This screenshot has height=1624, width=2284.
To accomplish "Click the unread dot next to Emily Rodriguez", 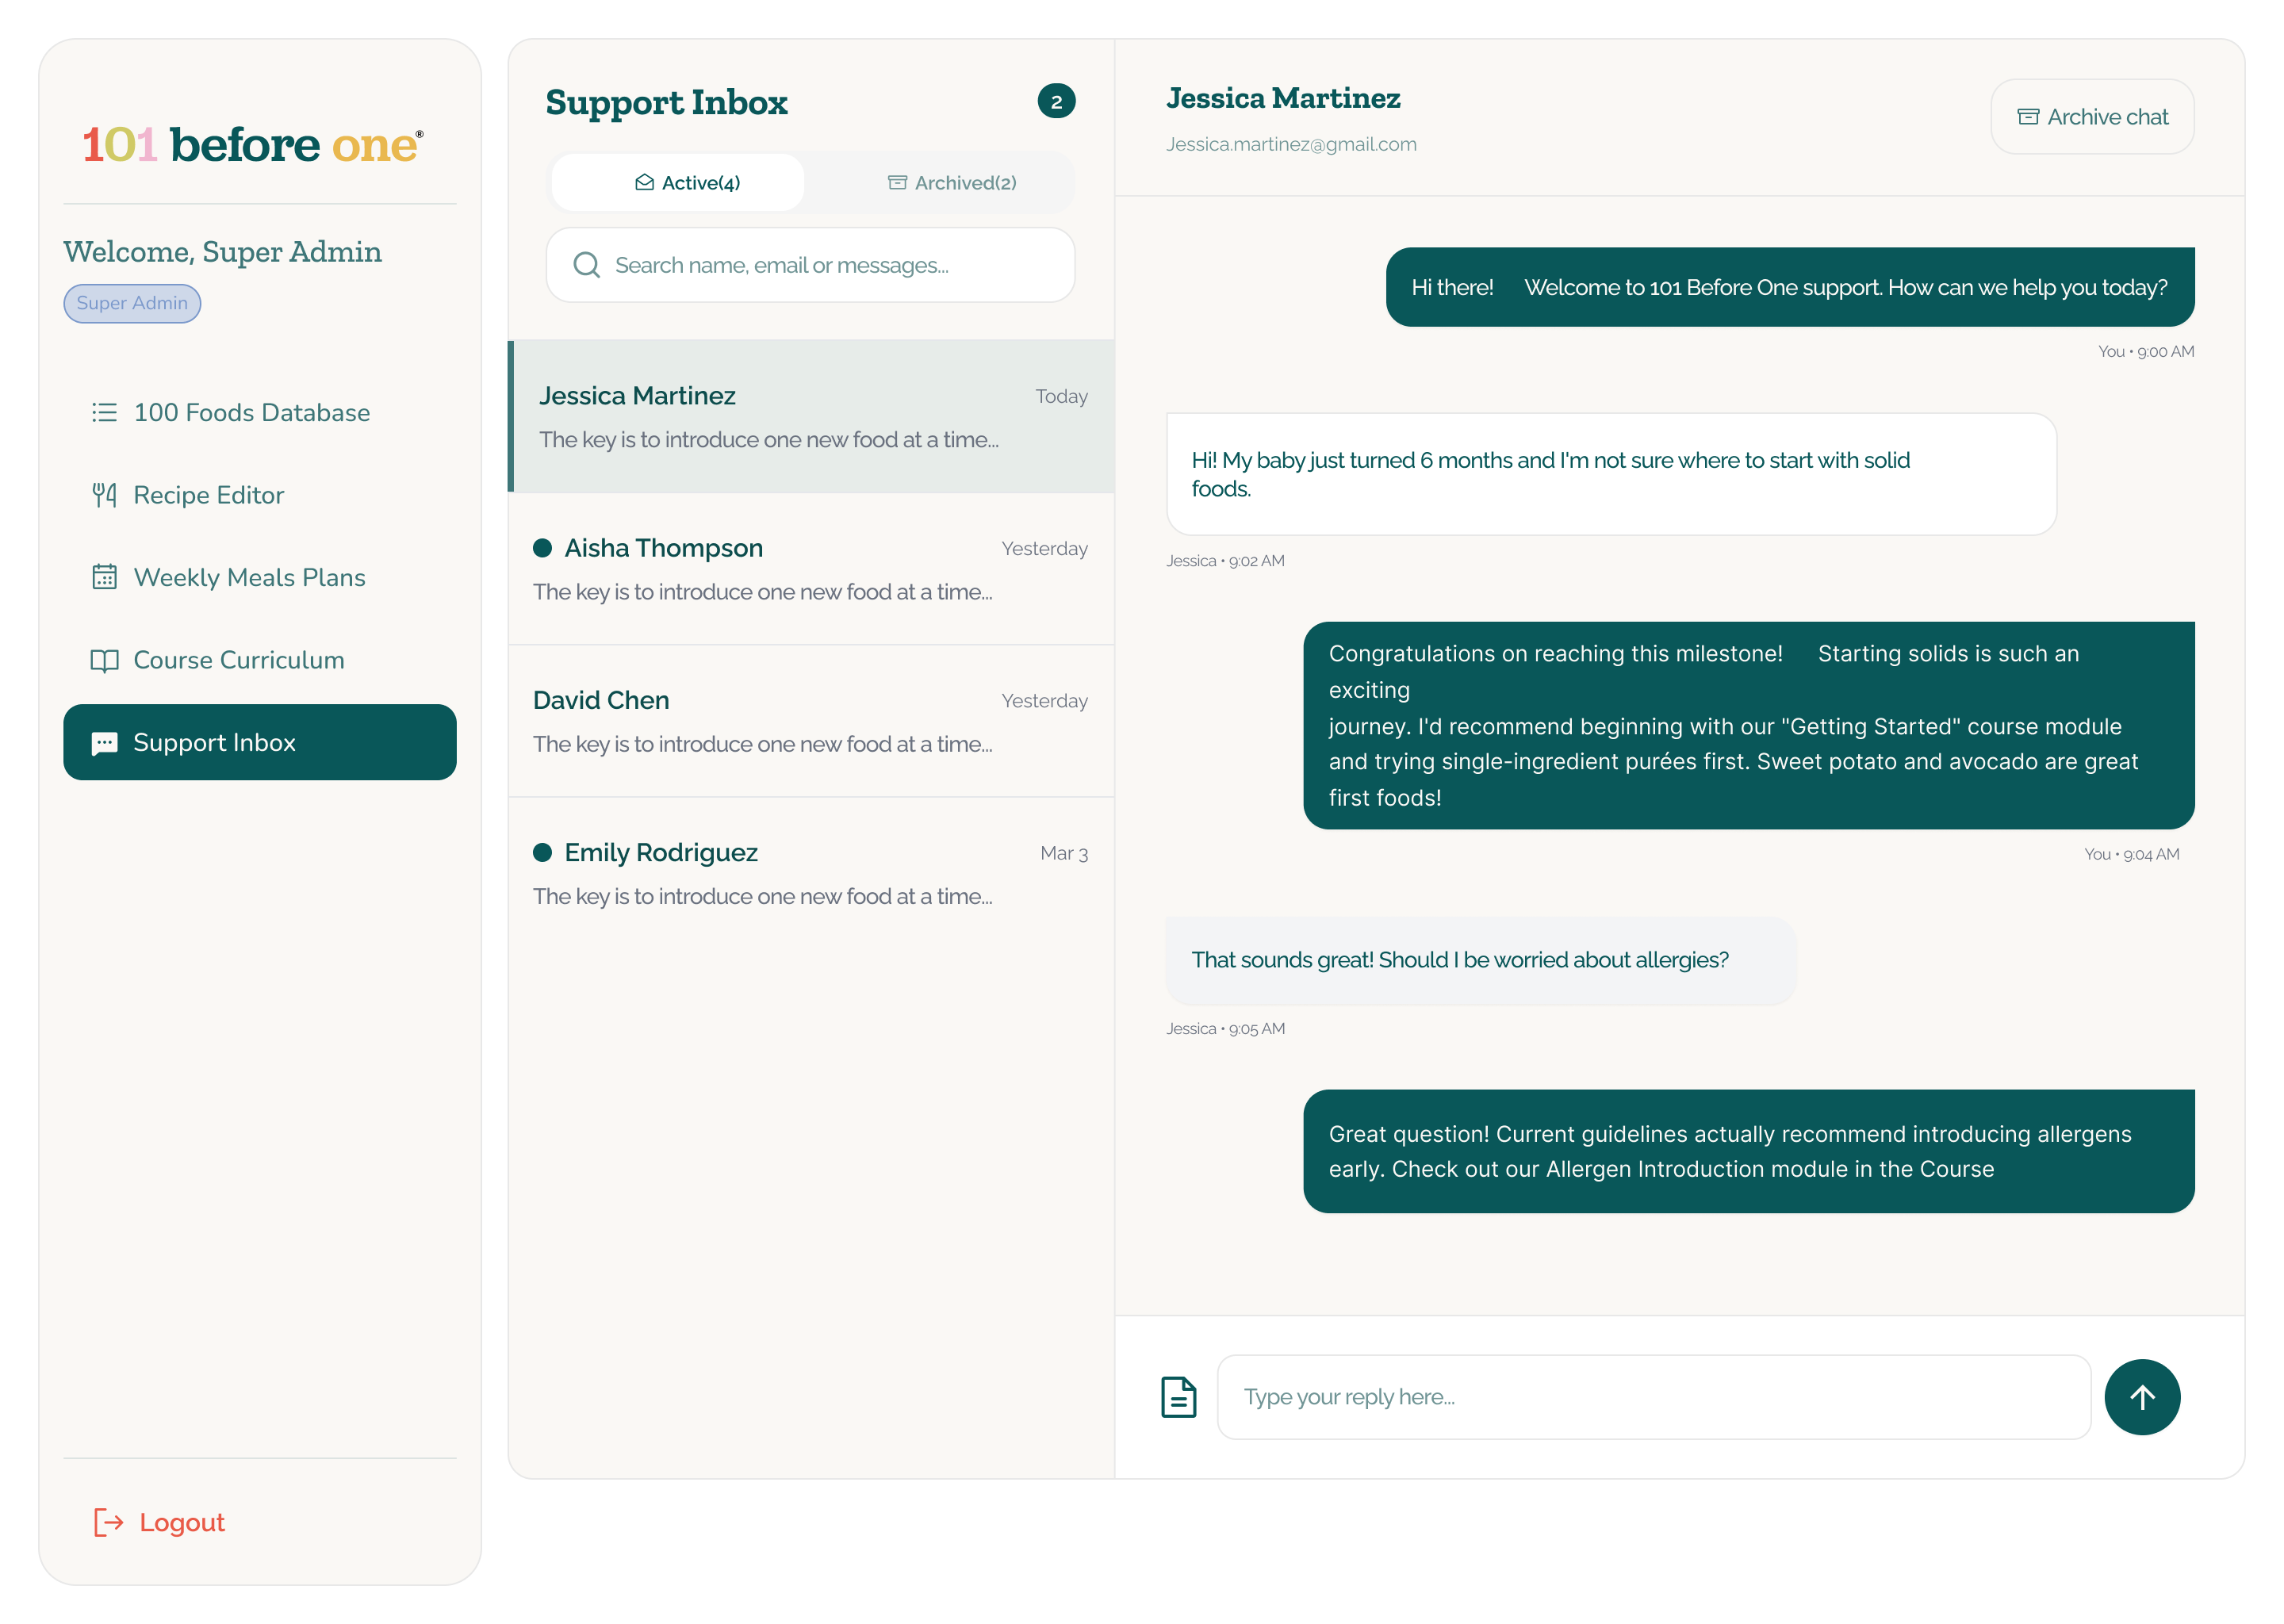I will [543, 852].
